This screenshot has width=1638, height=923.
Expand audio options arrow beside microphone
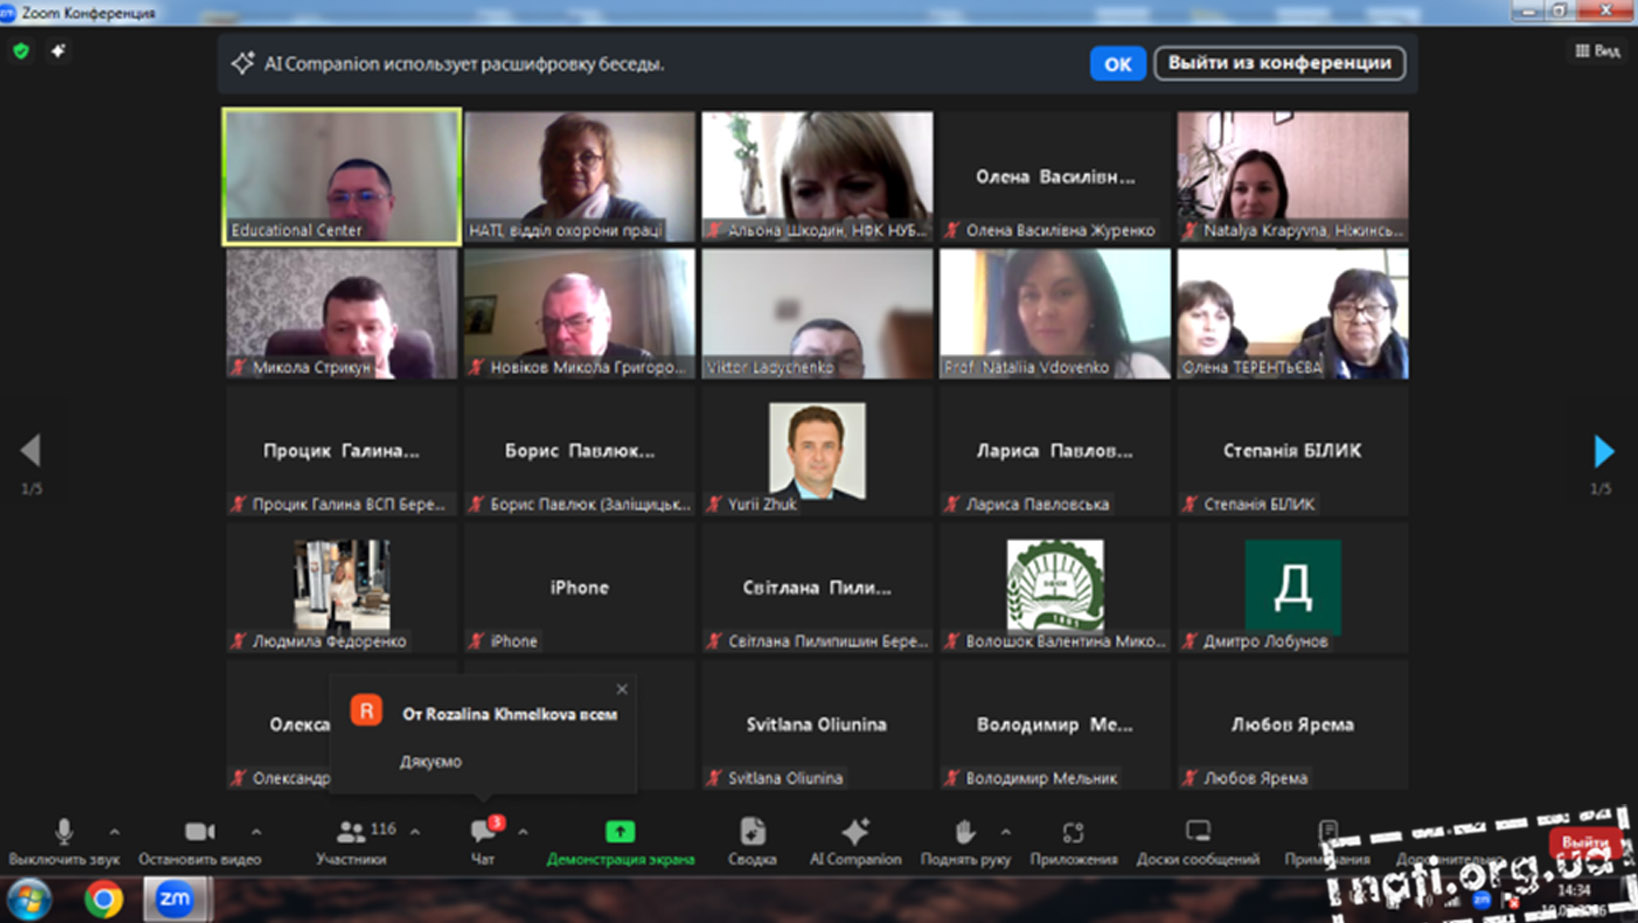[x=115, y=831]
